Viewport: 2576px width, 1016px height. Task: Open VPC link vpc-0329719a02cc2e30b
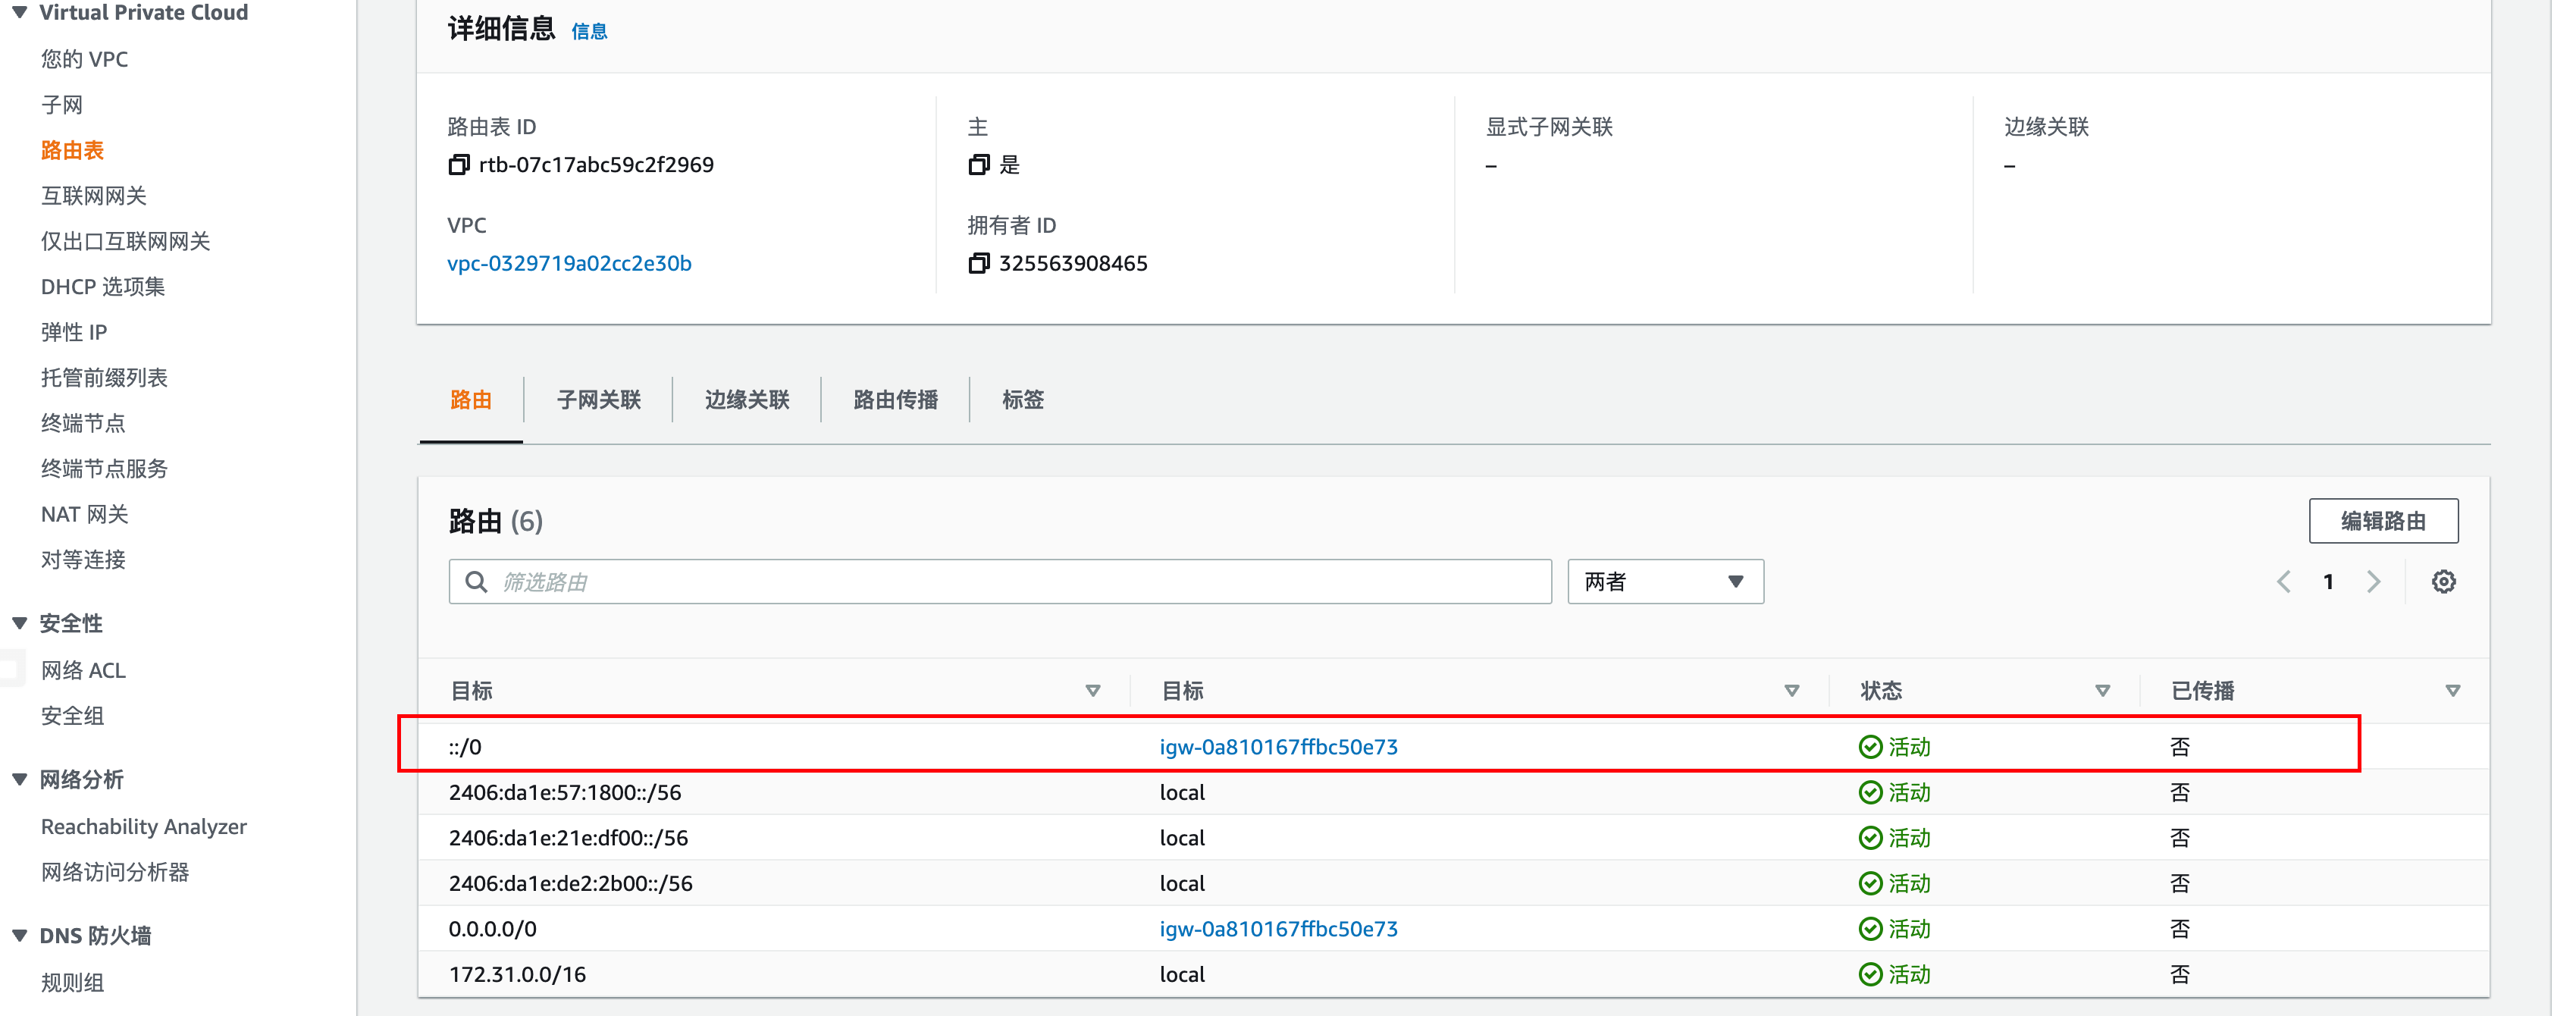(569, 263)
